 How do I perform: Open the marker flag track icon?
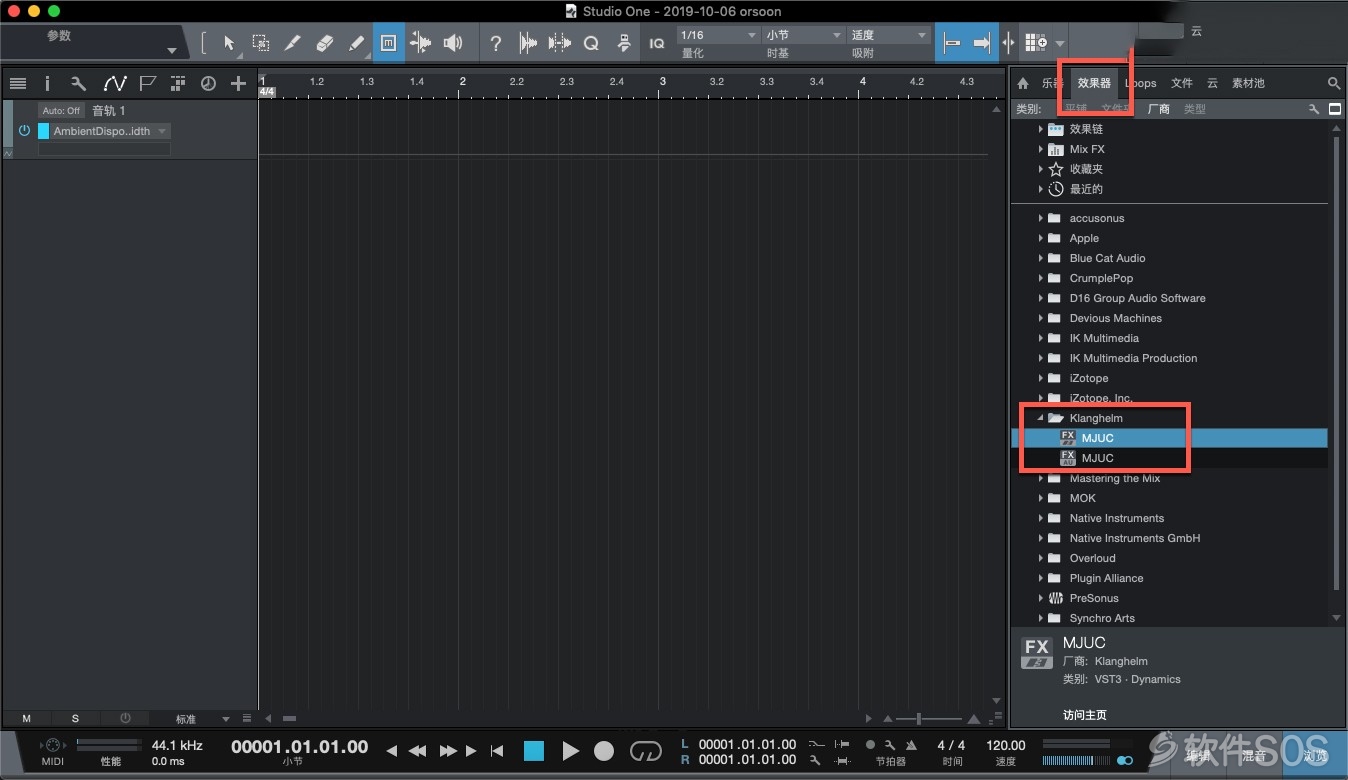click(x=147, y=83)
